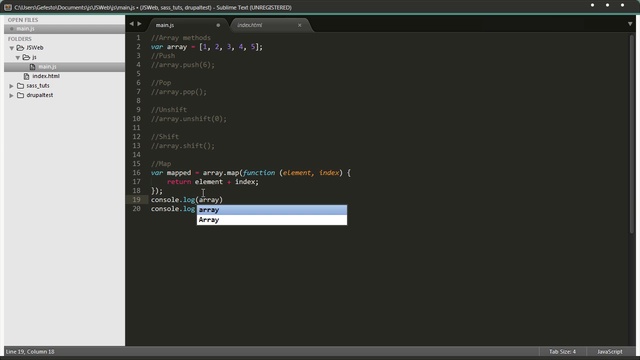Expand the drupaltest folder
640x360 pixels.
click(x=11, y=95)
